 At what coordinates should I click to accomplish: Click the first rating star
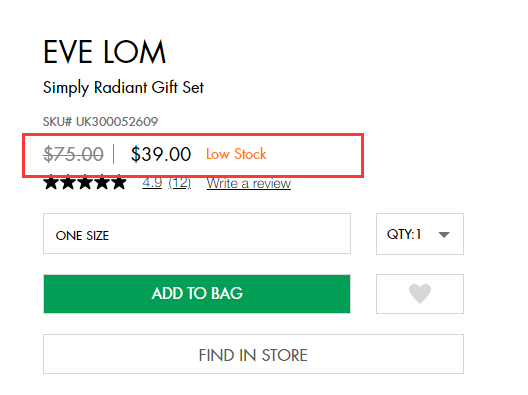(51, 183)
